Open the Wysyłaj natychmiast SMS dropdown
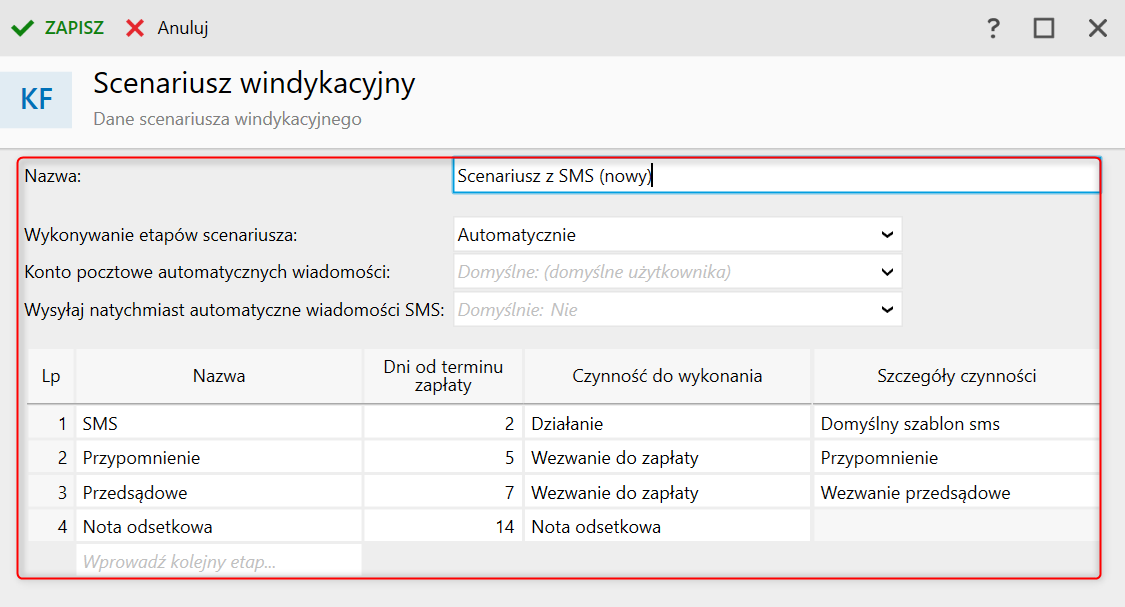Screen dimensions: 1125x607 (x=677, y=310)
